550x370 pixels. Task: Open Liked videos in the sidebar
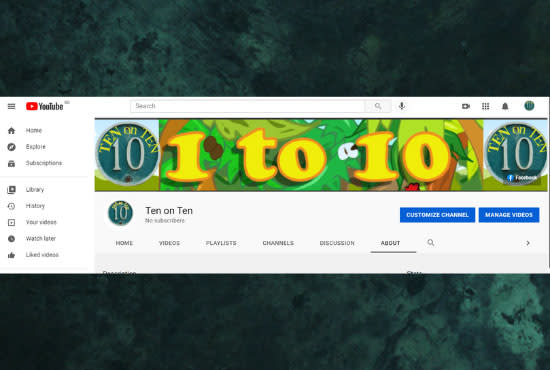coord(42,255)
